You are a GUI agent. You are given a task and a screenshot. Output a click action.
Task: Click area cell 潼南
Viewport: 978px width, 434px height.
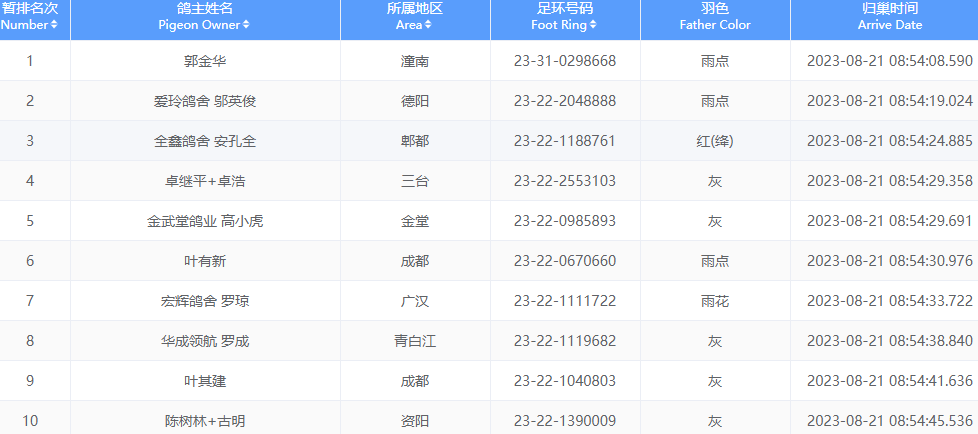coord(415,61)
